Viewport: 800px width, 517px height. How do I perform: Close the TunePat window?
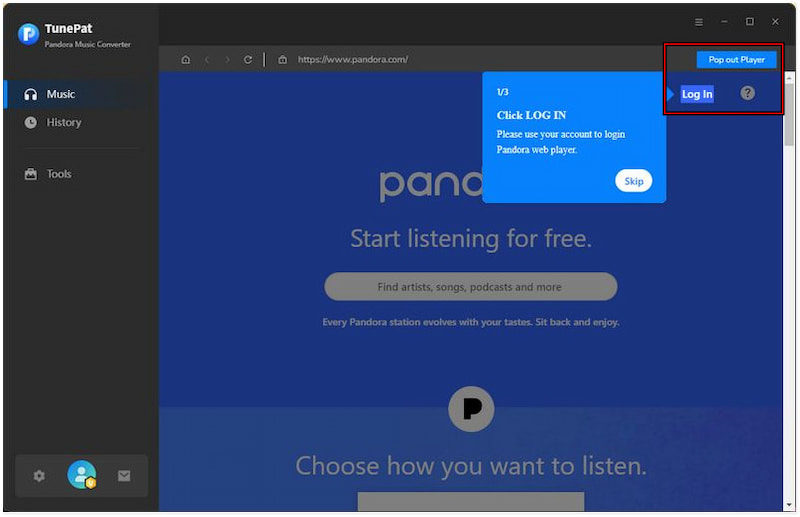coord(775,22)
